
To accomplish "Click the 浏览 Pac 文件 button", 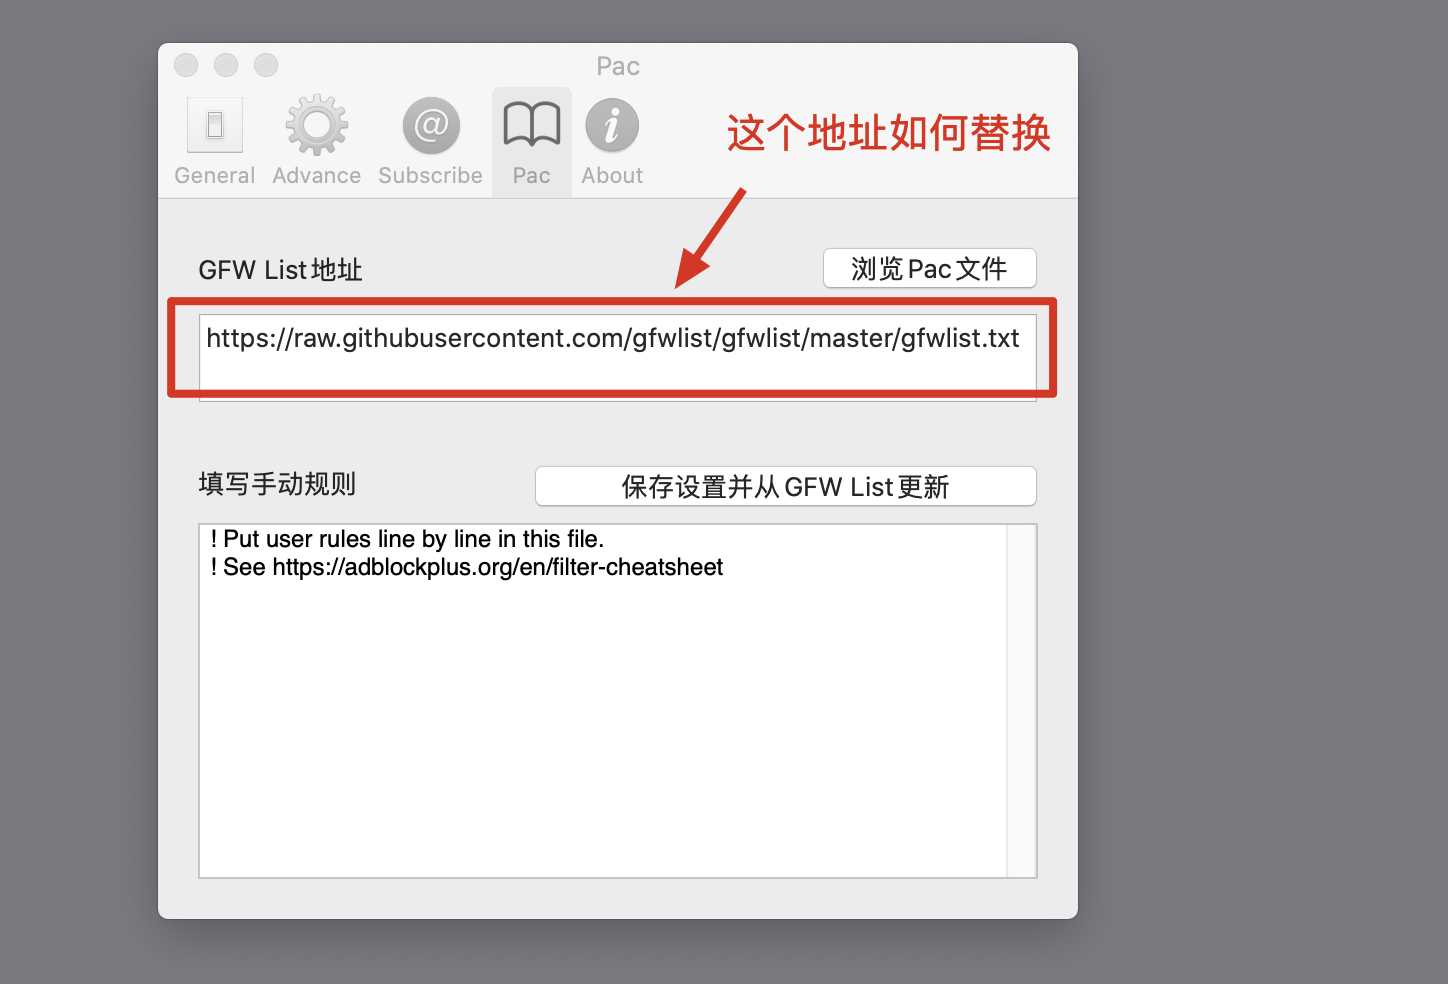I will pyautogui.click(x=928, y=268).
